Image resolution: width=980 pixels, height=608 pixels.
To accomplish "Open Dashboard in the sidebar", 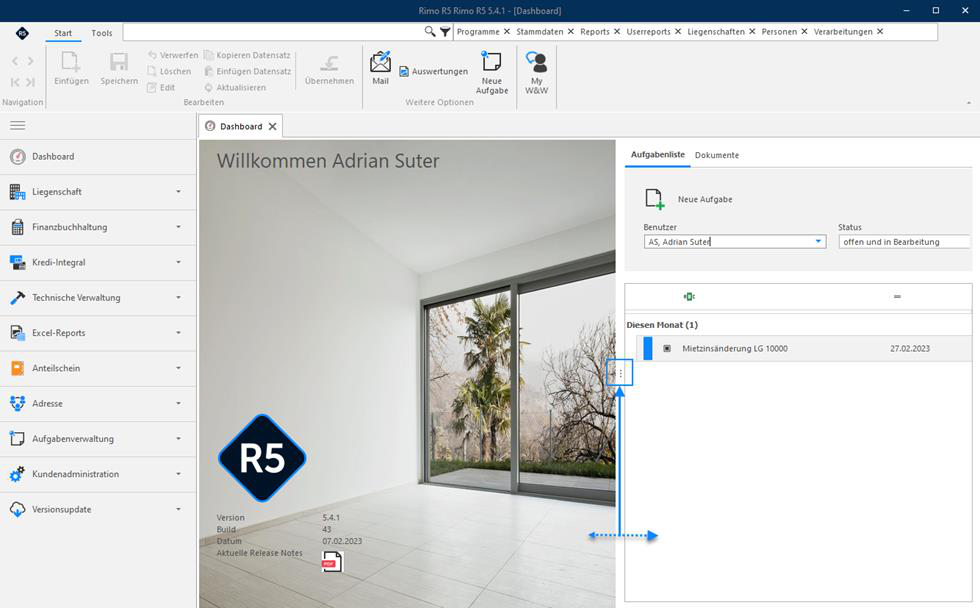I will pyautogui.click(x=98, y=157).
